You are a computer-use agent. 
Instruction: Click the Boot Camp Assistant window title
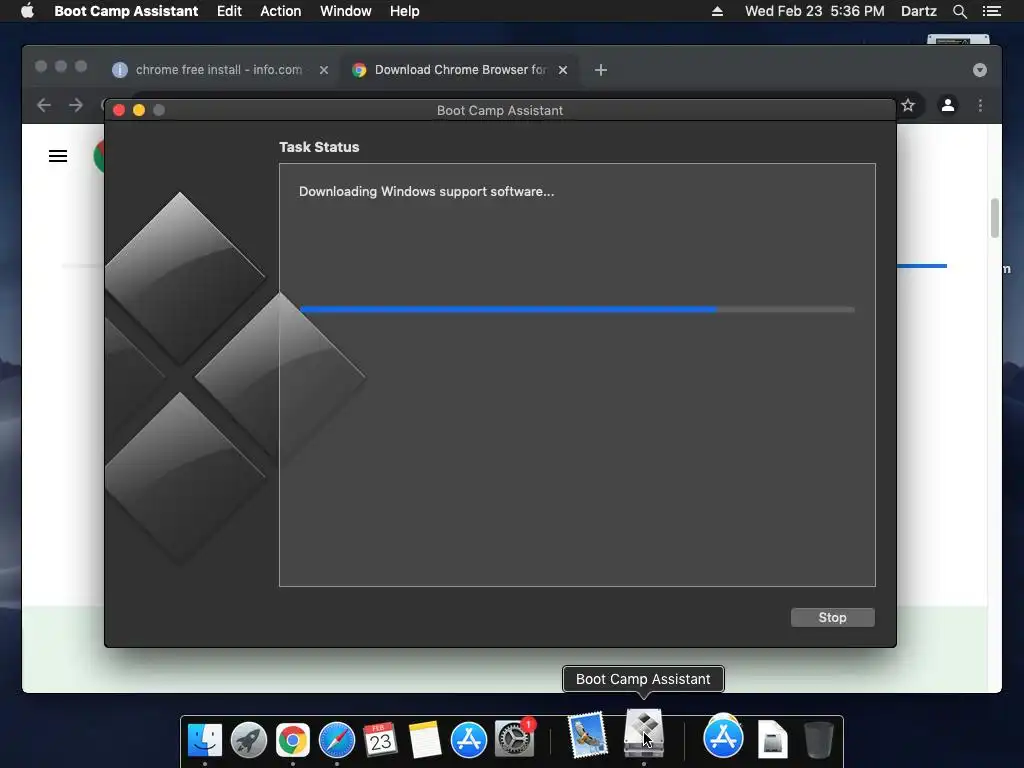(x=500, y=110)
